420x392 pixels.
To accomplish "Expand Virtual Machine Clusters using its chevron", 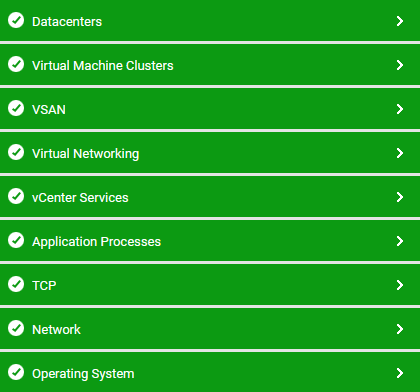I will pos(400,65).
